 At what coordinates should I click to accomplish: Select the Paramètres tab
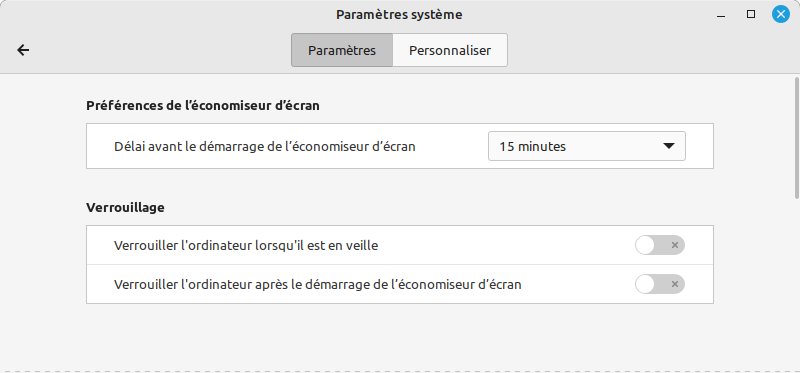coord(342,51)
